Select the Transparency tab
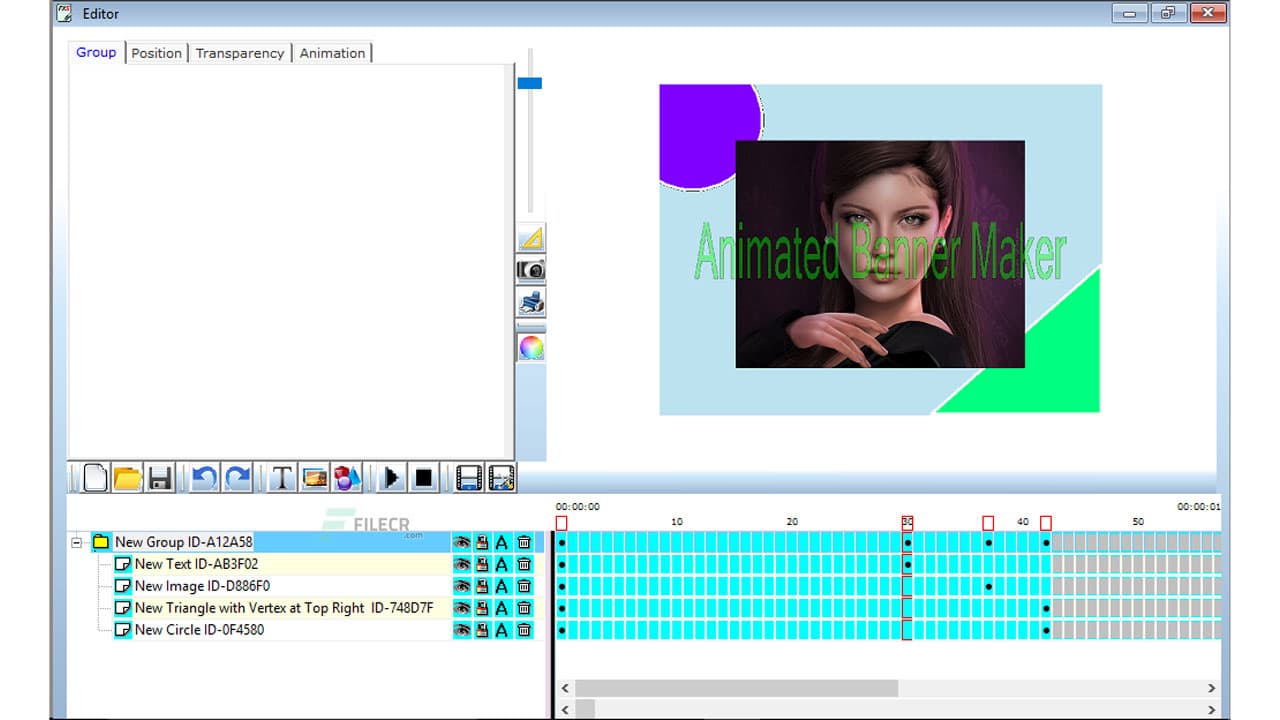 click(239, 53)
